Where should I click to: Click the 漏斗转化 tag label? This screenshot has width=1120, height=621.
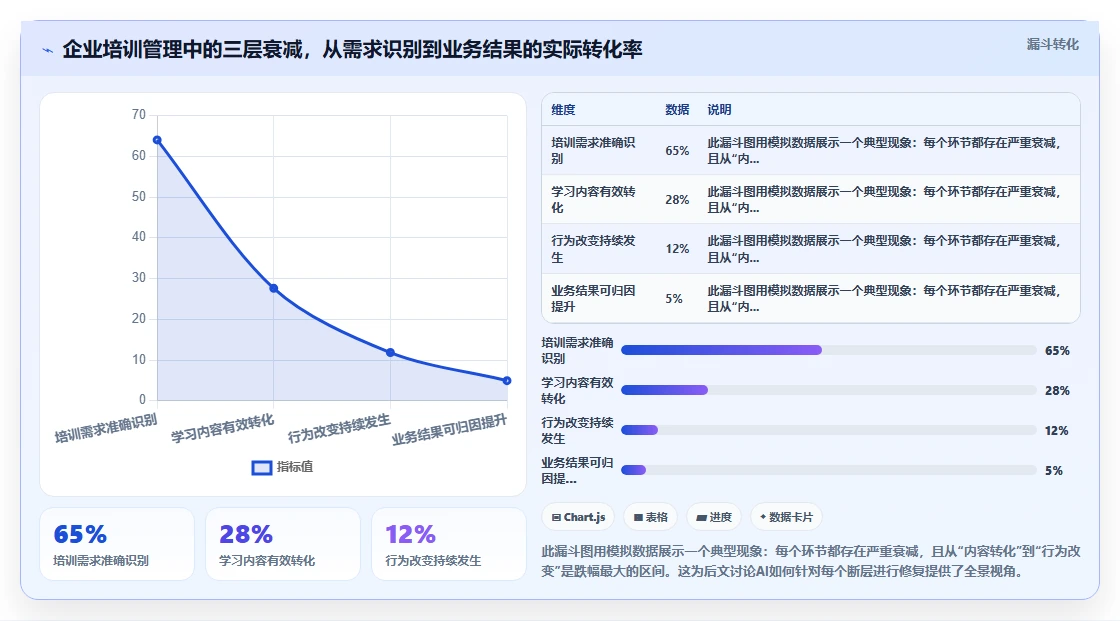[1052, 44]
